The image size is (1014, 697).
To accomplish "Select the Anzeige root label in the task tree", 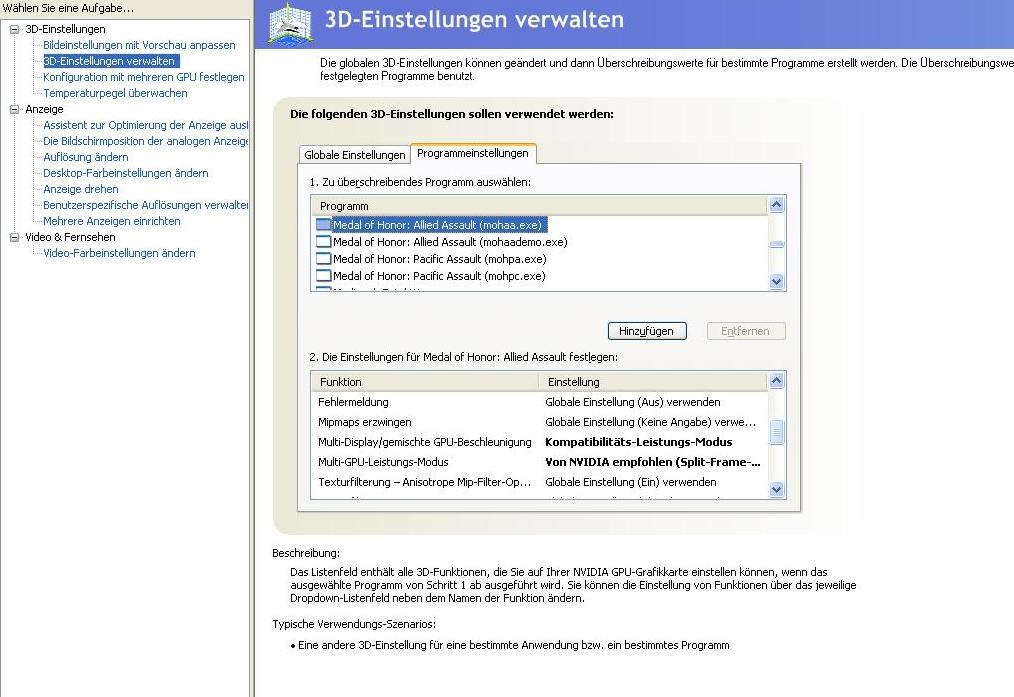I will pos(44,109).
